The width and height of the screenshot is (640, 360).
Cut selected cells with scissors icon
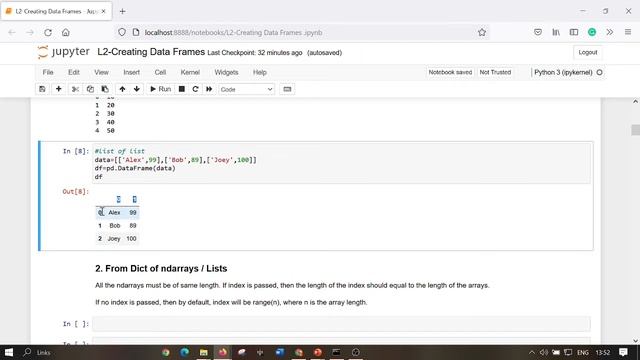pyautogui.click(x=75, y=89)
